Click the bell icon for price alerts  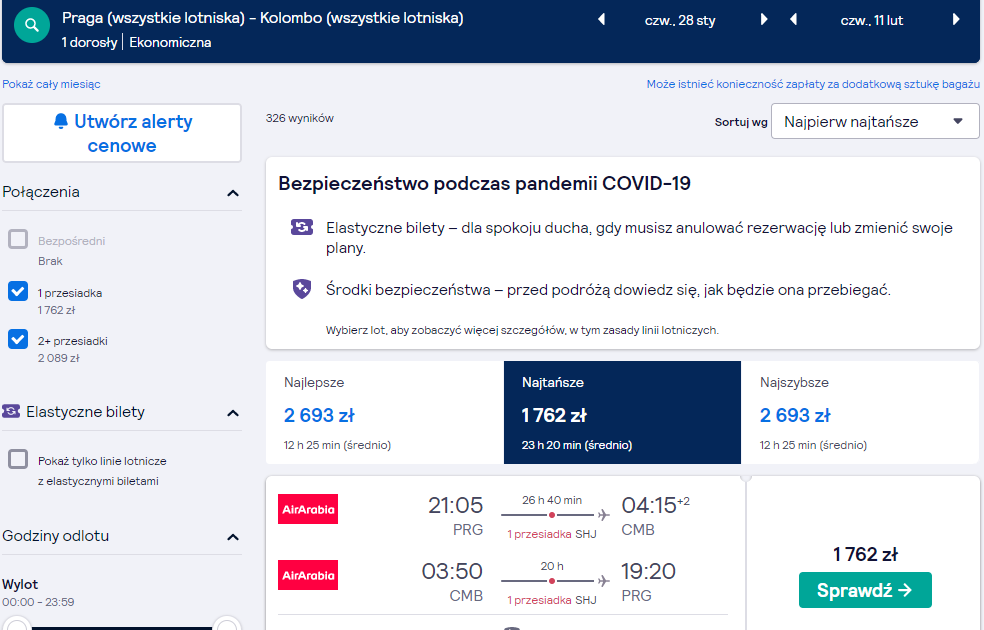coord(61,121)
